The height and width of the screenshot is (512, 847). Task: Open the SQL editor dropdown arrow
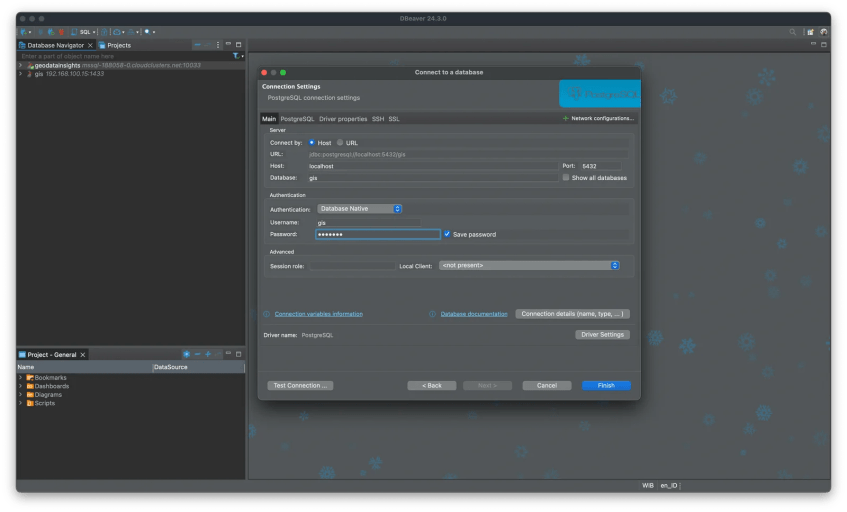pos(94,32)
